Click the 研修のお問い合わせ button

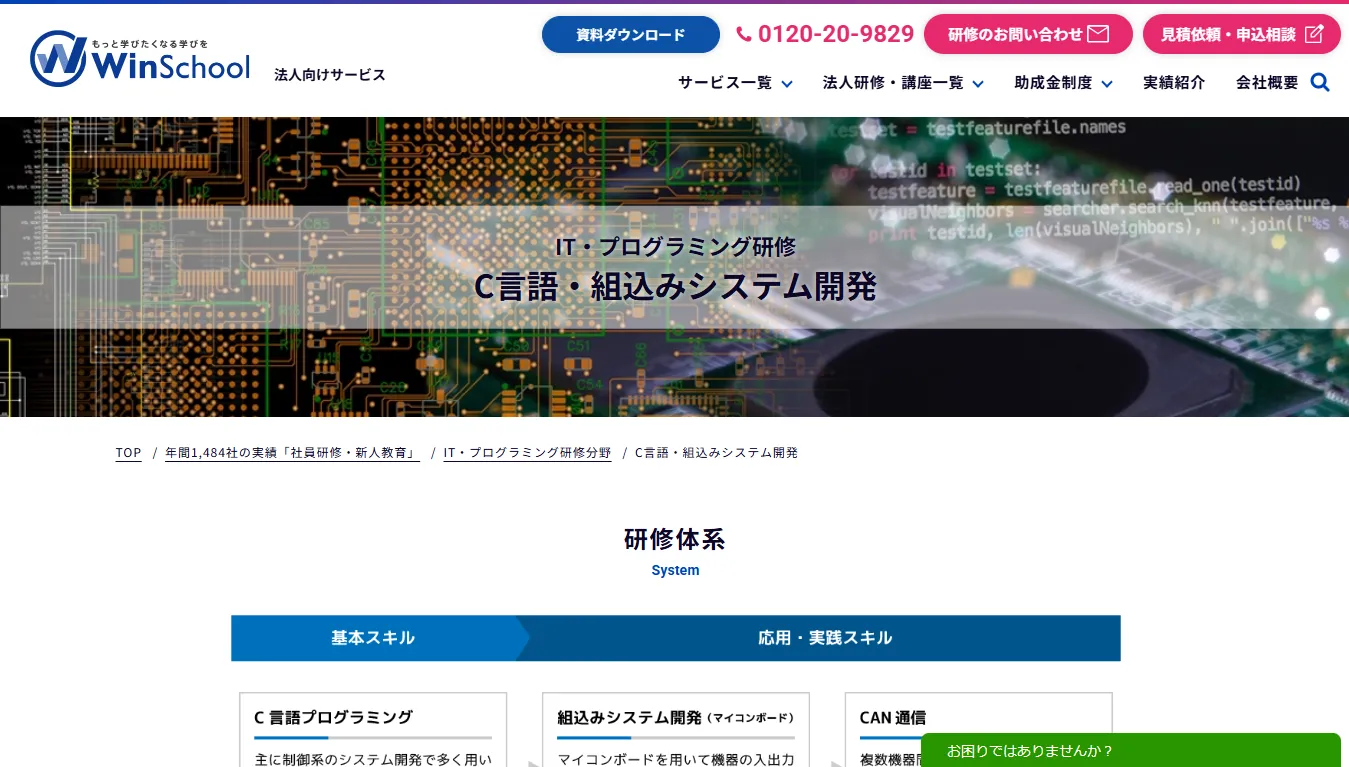(x=1028, y=33)
